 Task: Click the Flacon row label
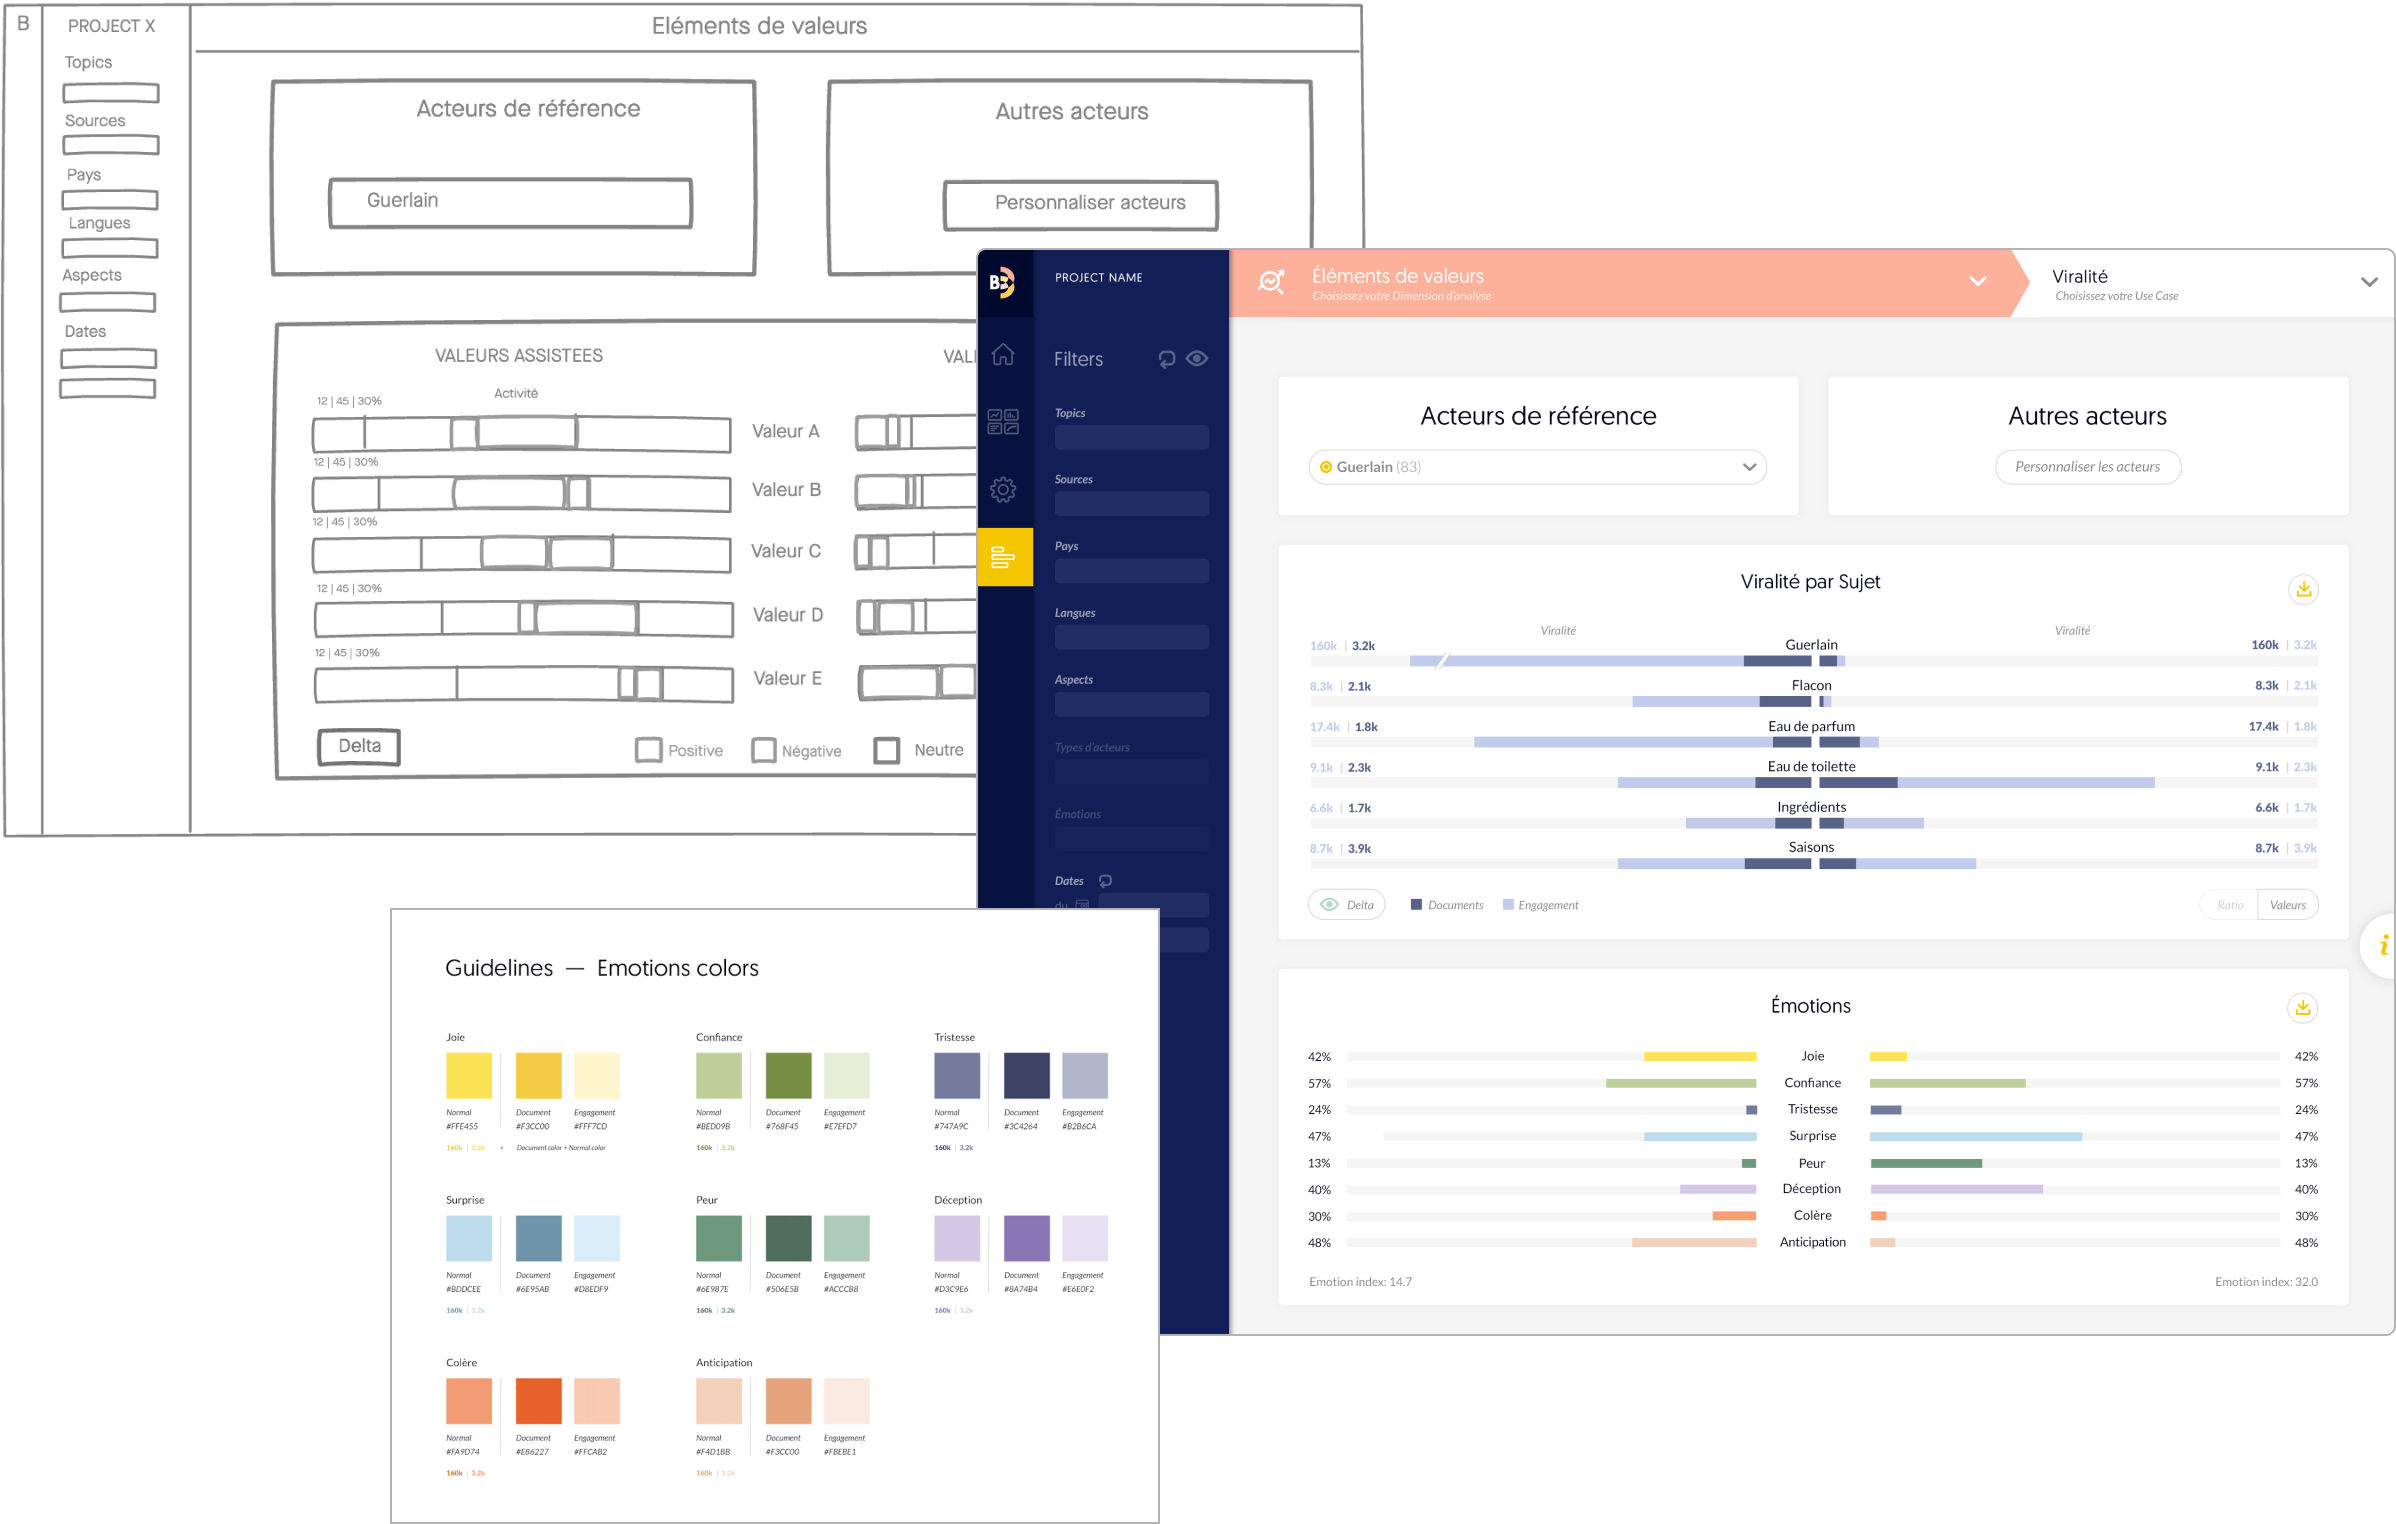[x=1811, y=685]
